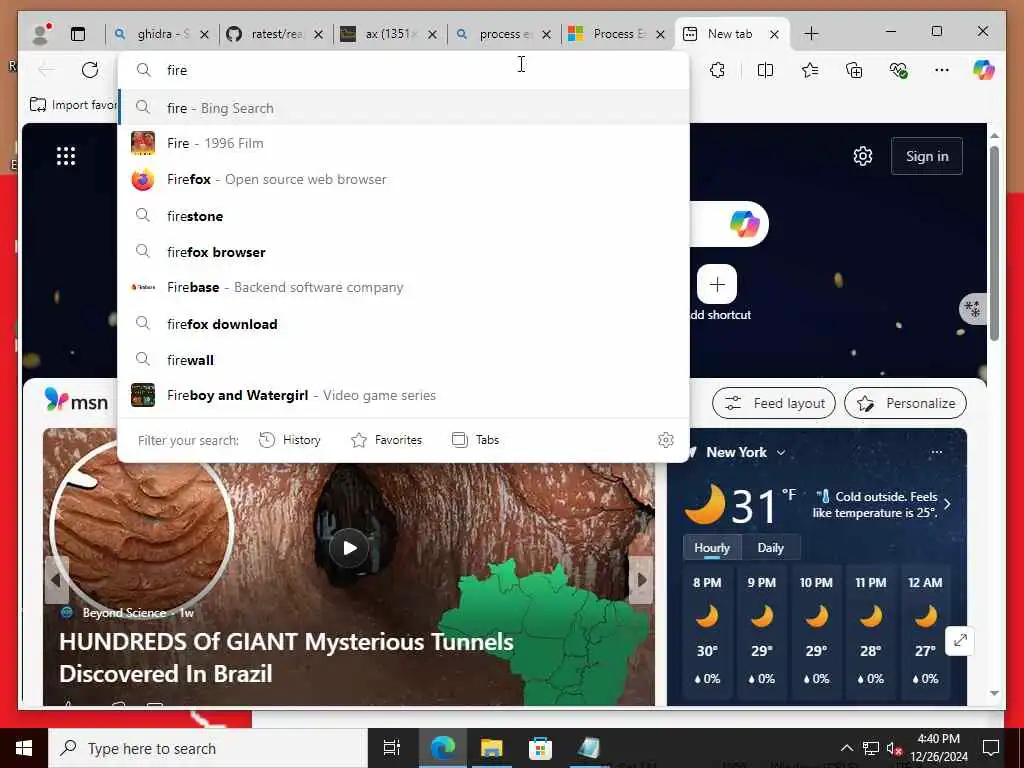1024x768 pixels.
Task: Select the firewall suggestion
Action: (404, 360)
